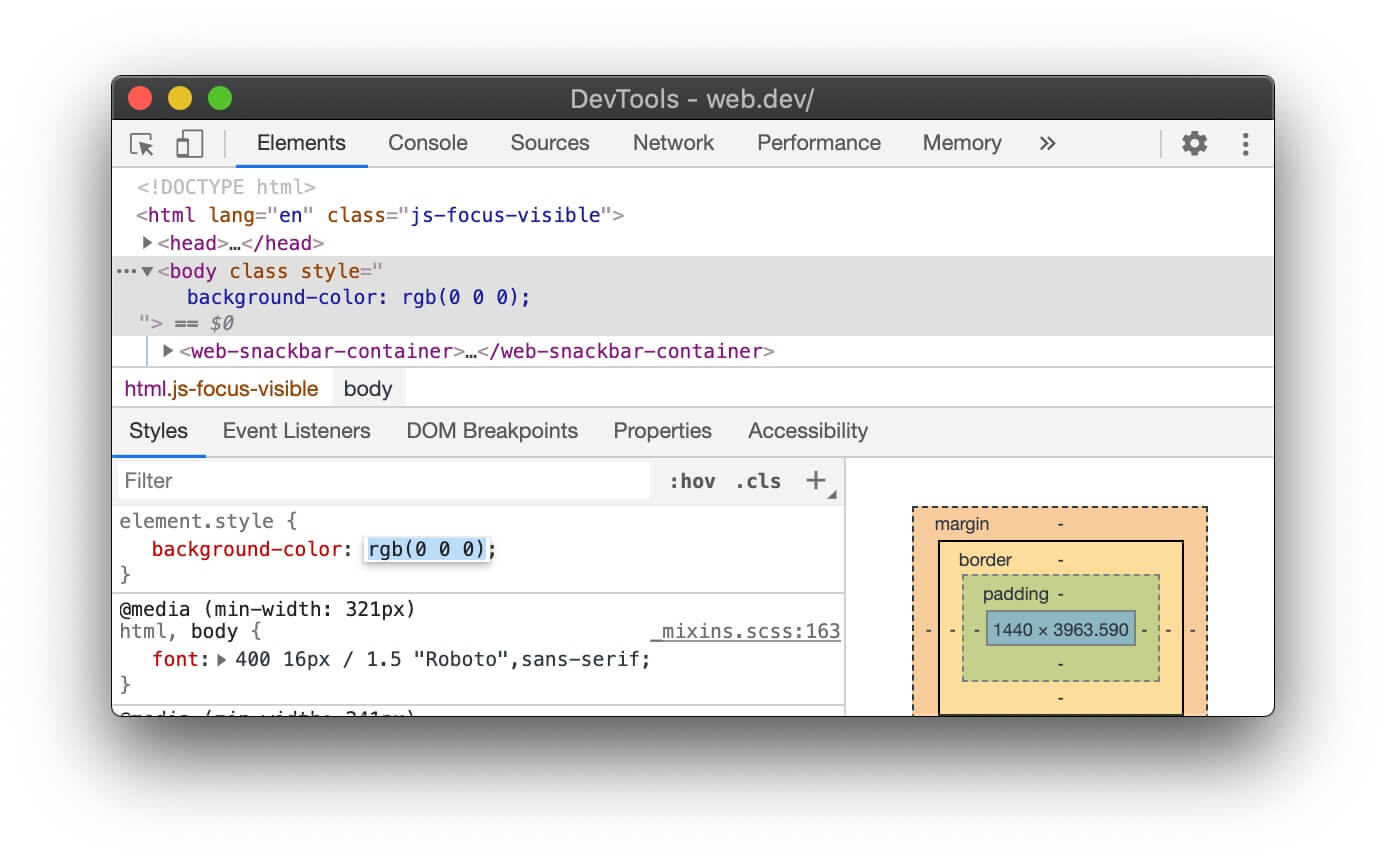Select the body breadcrumb item
Screen dimensions: 1386x864
pyautogui.click(x=368, y=388)
